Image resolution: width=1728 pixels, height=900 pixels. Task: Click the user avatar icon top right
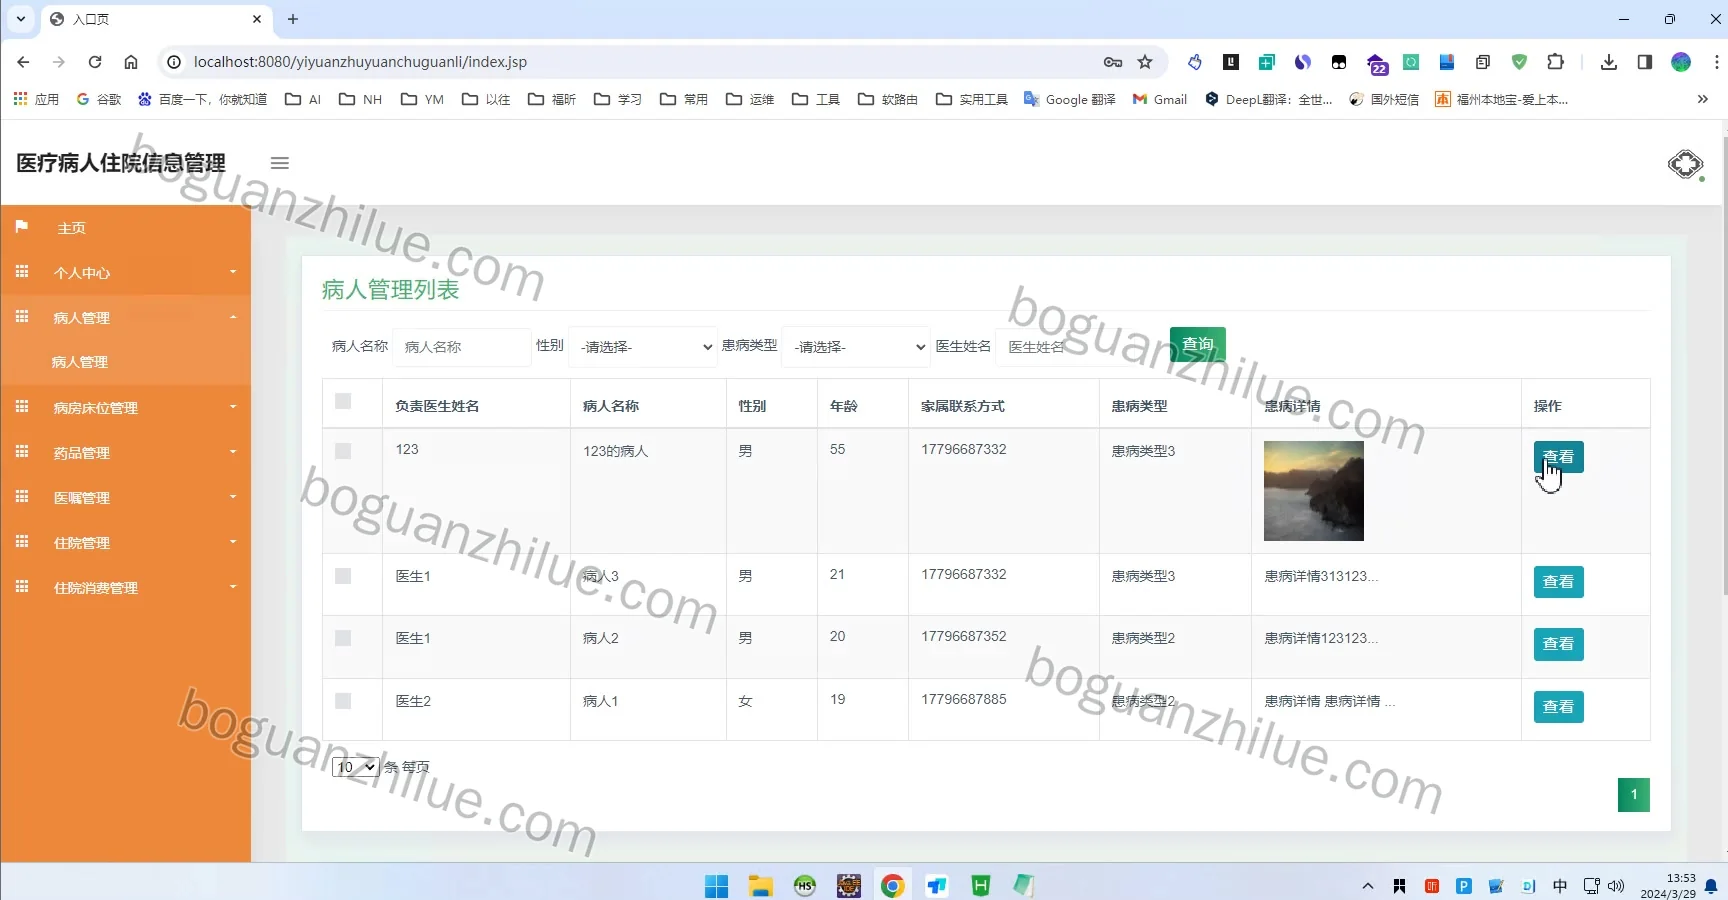tap(1685, 164)
